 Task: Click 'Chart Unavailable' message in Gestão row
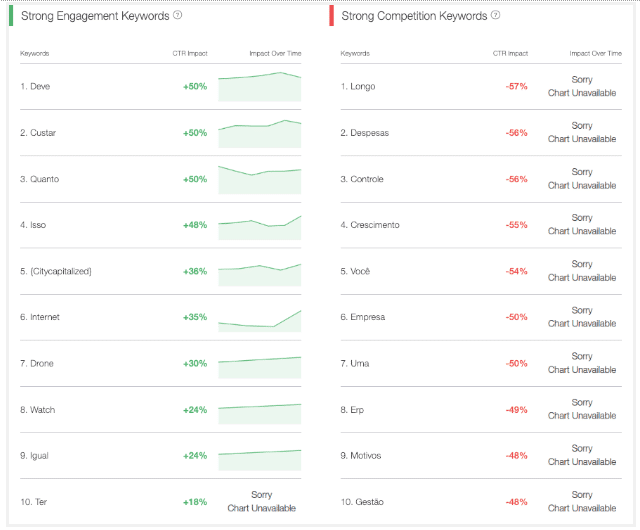[582, 508]
